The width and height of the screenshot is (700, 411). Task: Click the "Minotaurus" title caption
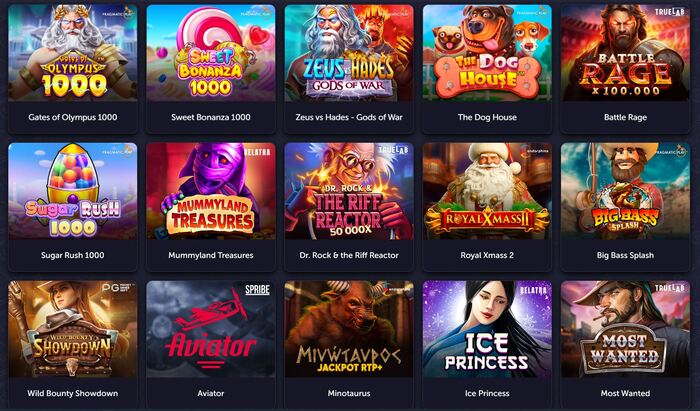[x=349, y=393]
